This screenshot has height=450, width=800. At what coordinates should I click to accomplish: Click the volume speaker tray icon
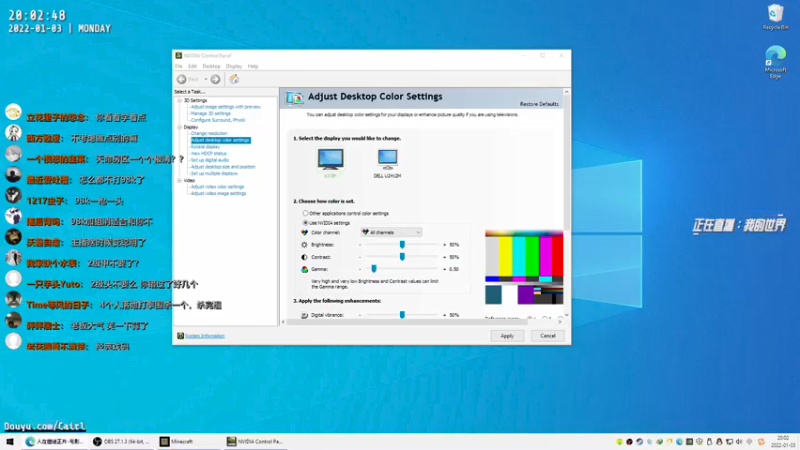pyautogui.click(x=739, y=442)
